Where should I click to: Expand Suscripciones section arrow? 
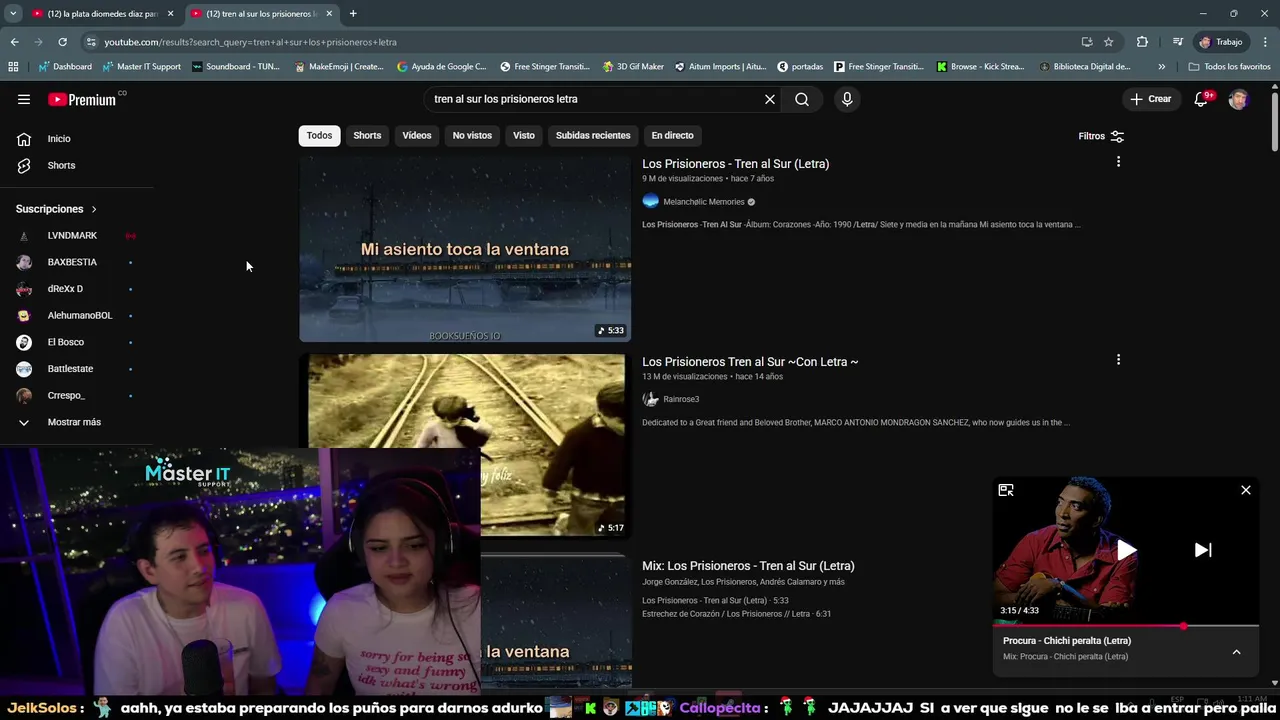click(94, 209)
